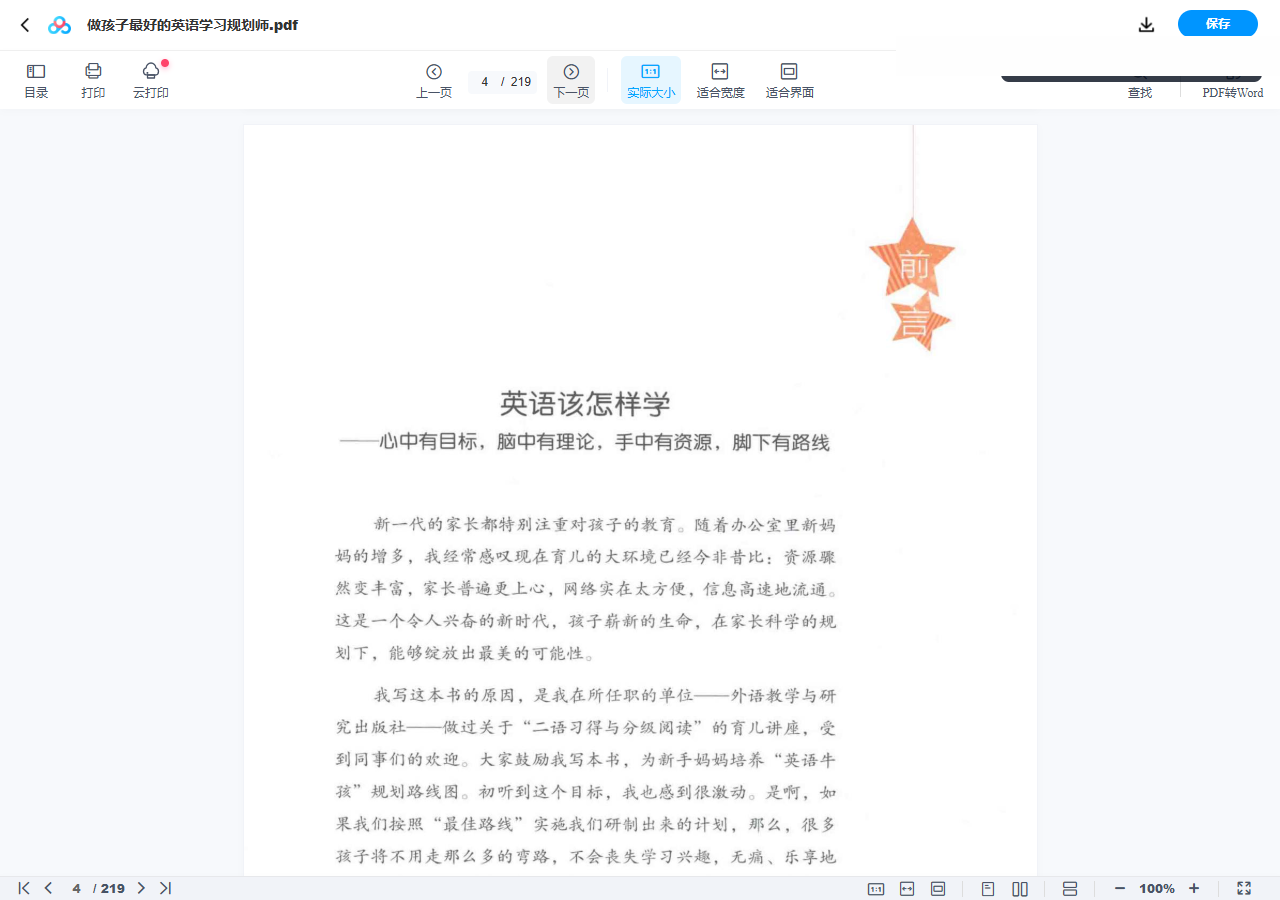Click fit-width icon in bottom status bar

[x=907, y=888]
